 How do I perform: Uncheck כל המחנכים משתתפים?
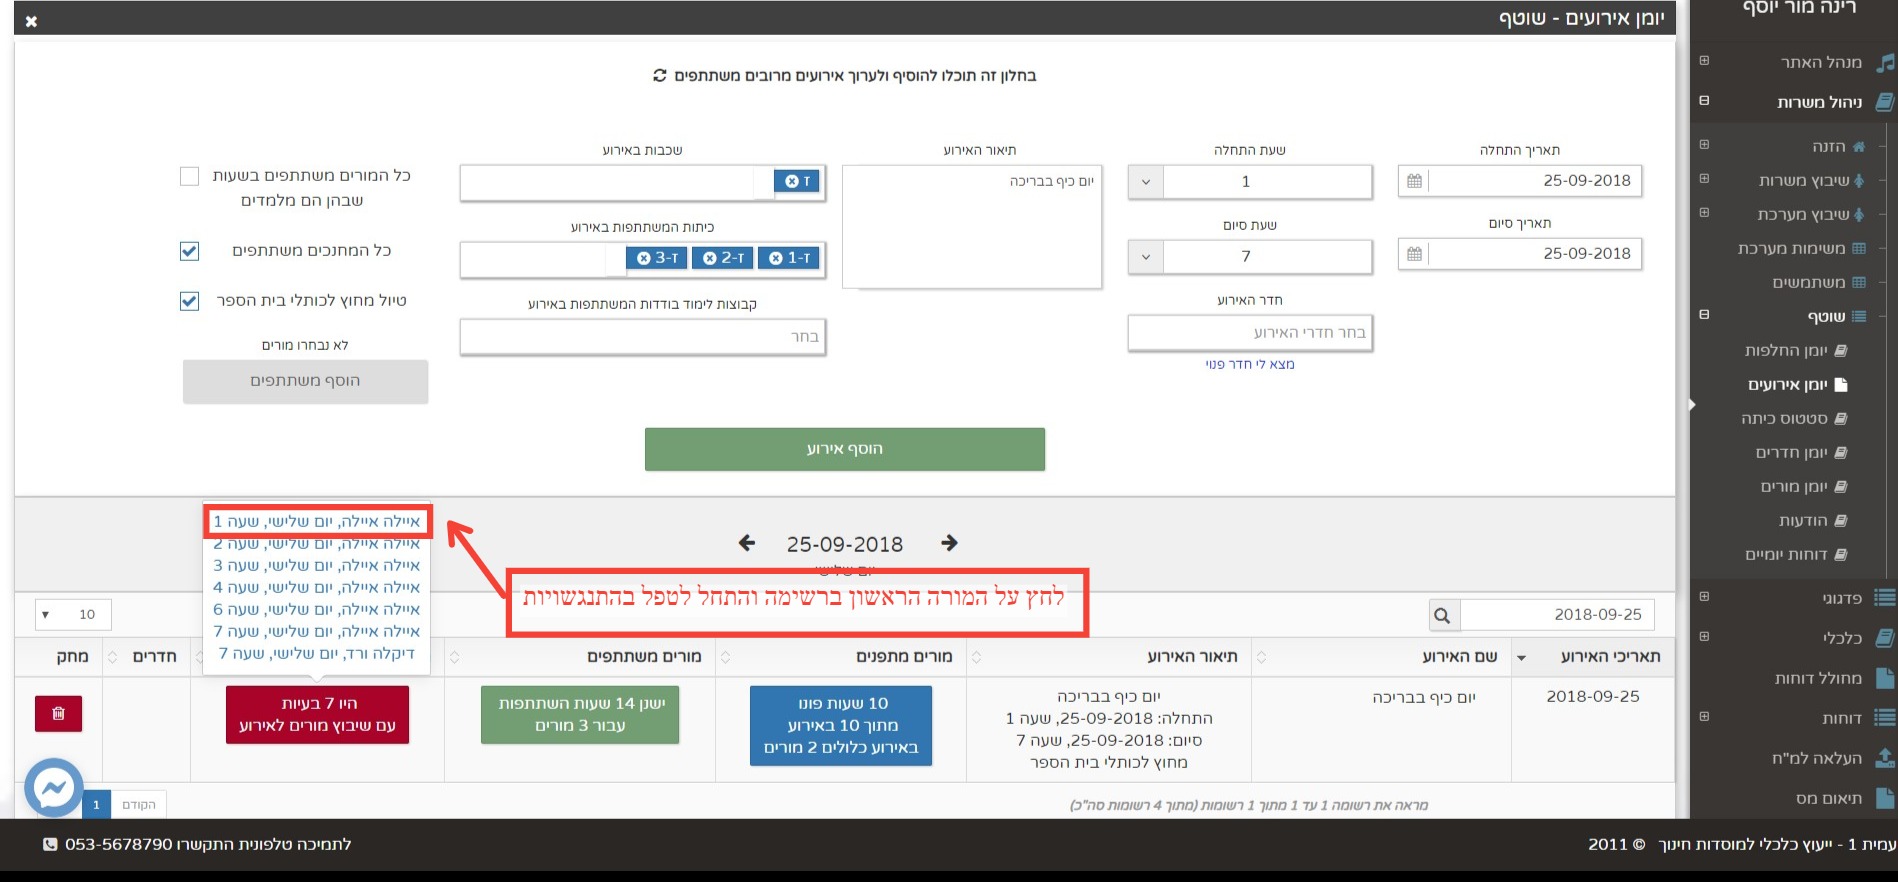point(189,251)
